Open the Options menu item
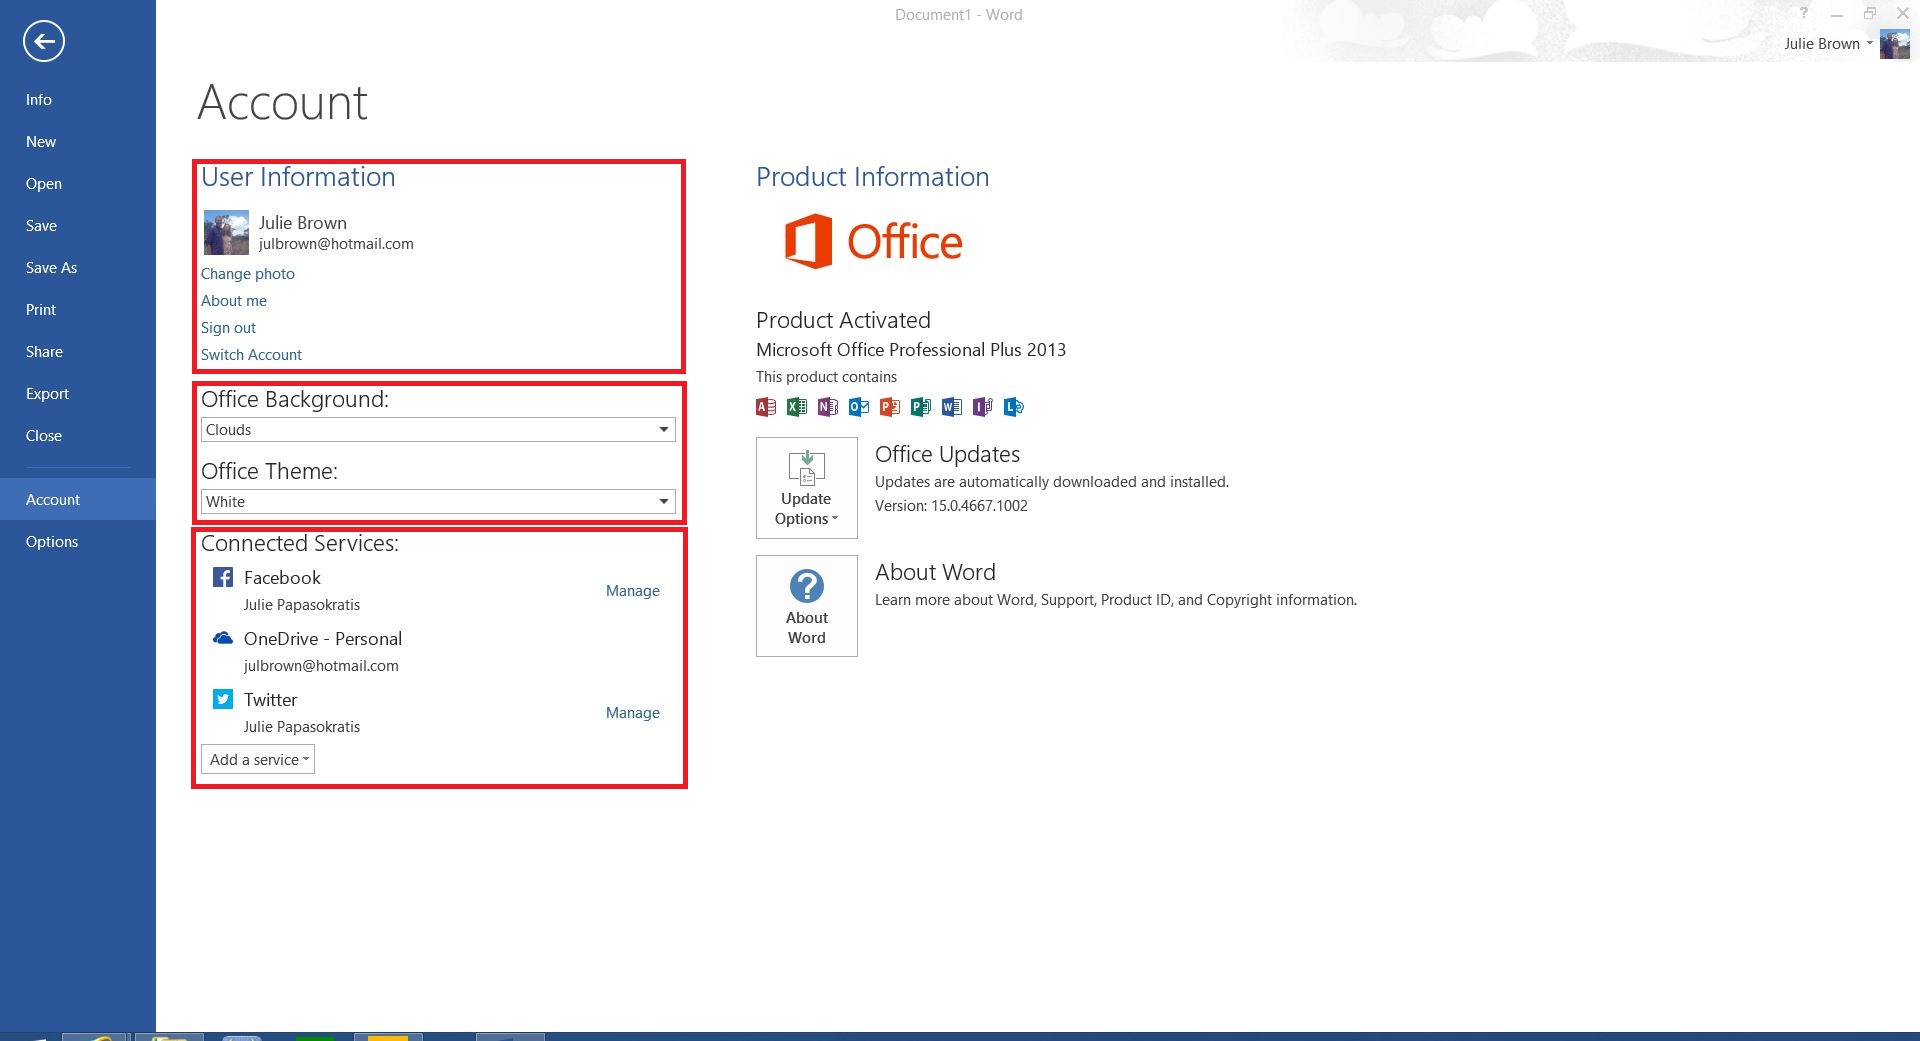Screen dimensions: 1920x1041 coord(51,541)
